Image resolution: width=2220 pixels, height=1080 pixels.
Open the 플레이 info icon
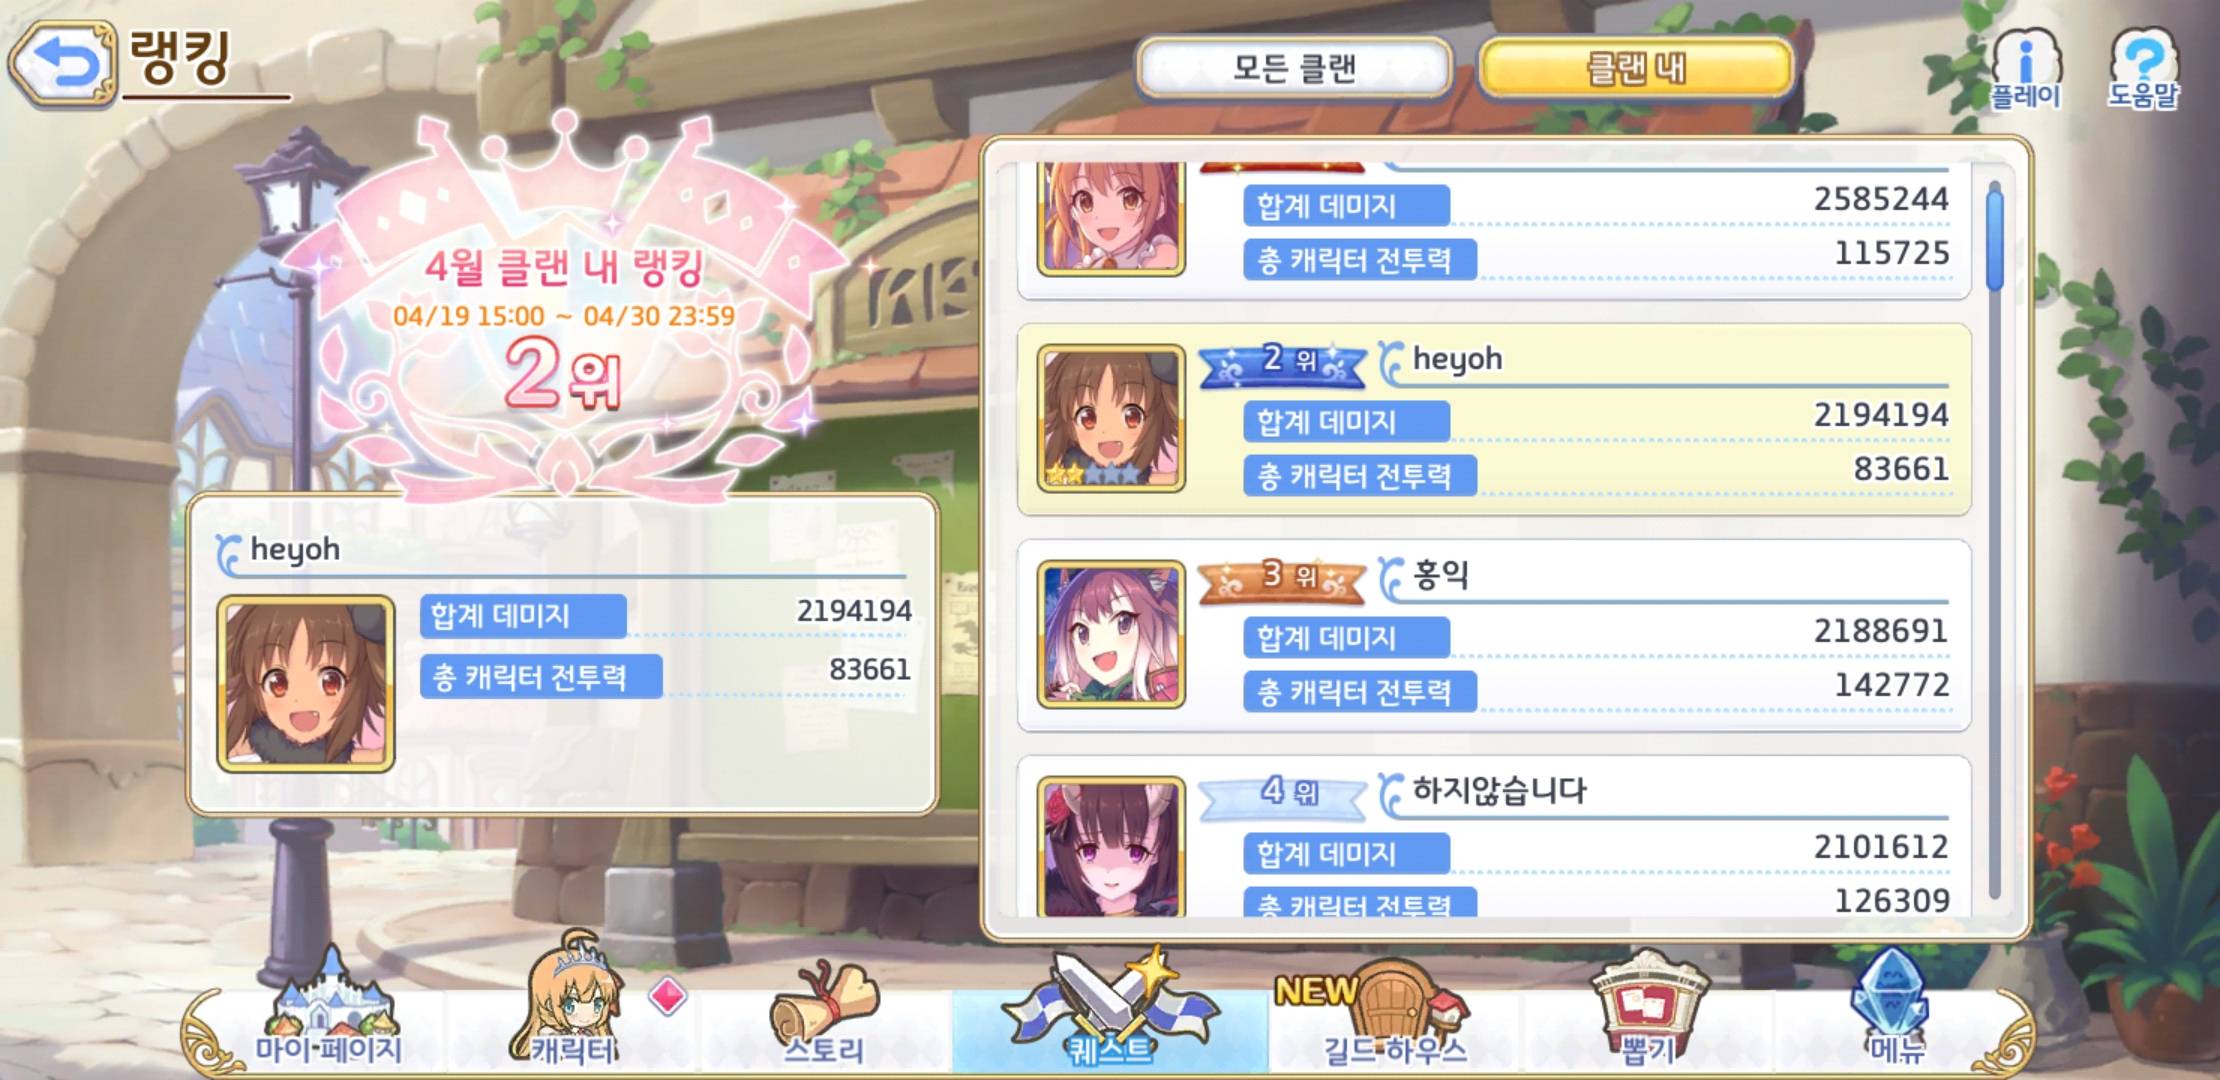pos(2026,68)
